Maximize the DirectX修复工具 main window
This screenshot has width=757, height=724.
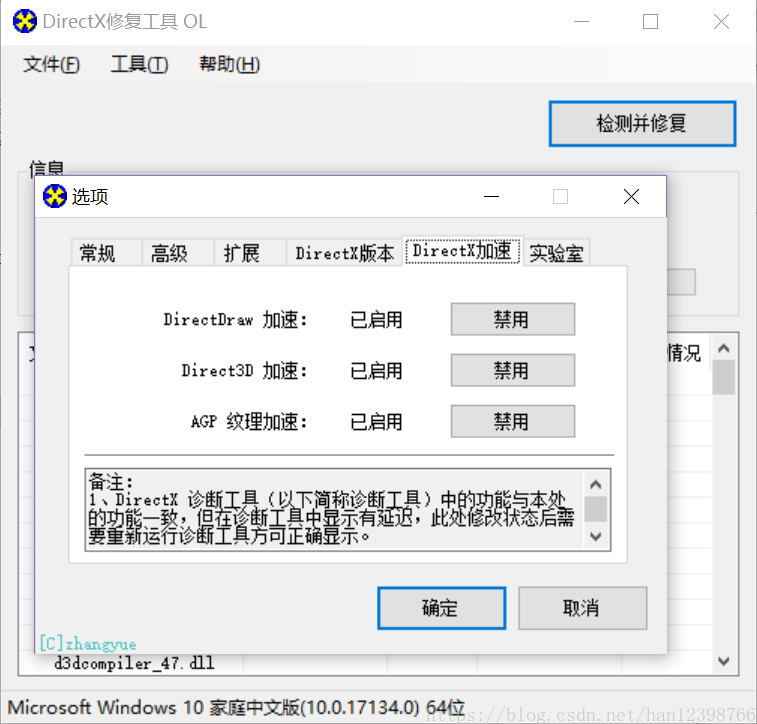coord(650,22)
